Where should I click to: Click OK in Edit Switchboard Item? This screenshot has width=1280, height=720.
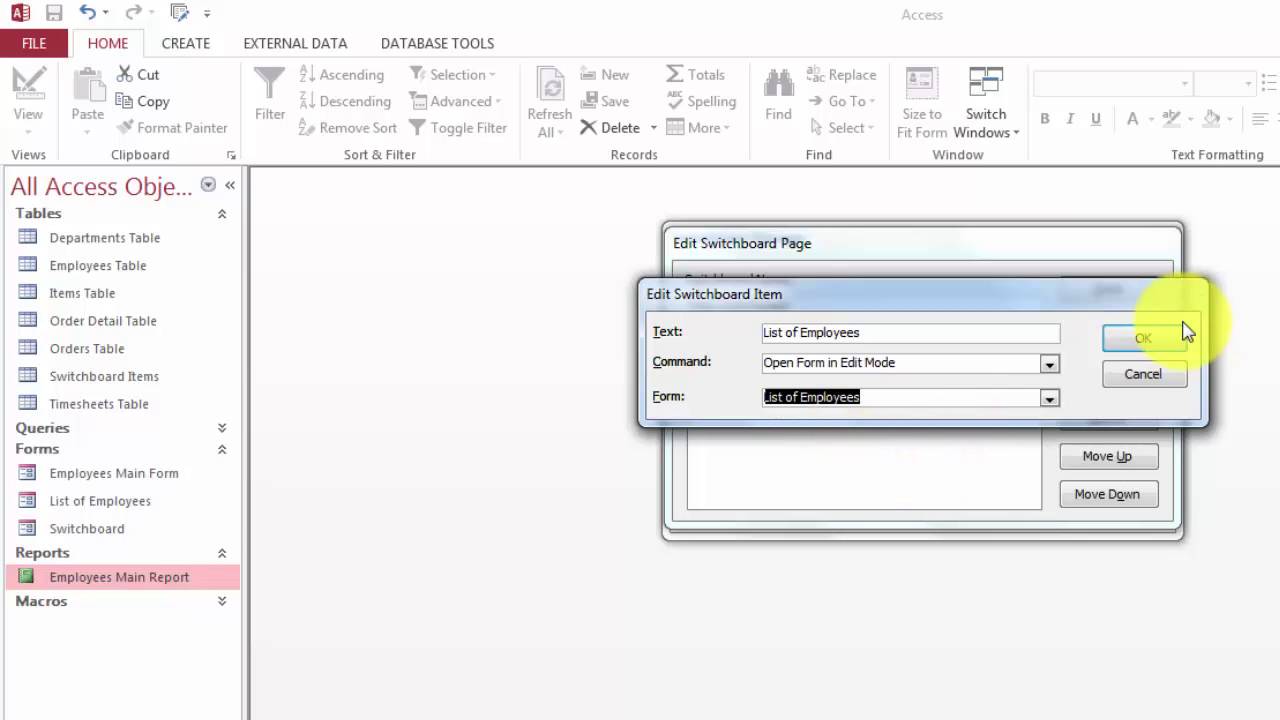click(1143, 338)
